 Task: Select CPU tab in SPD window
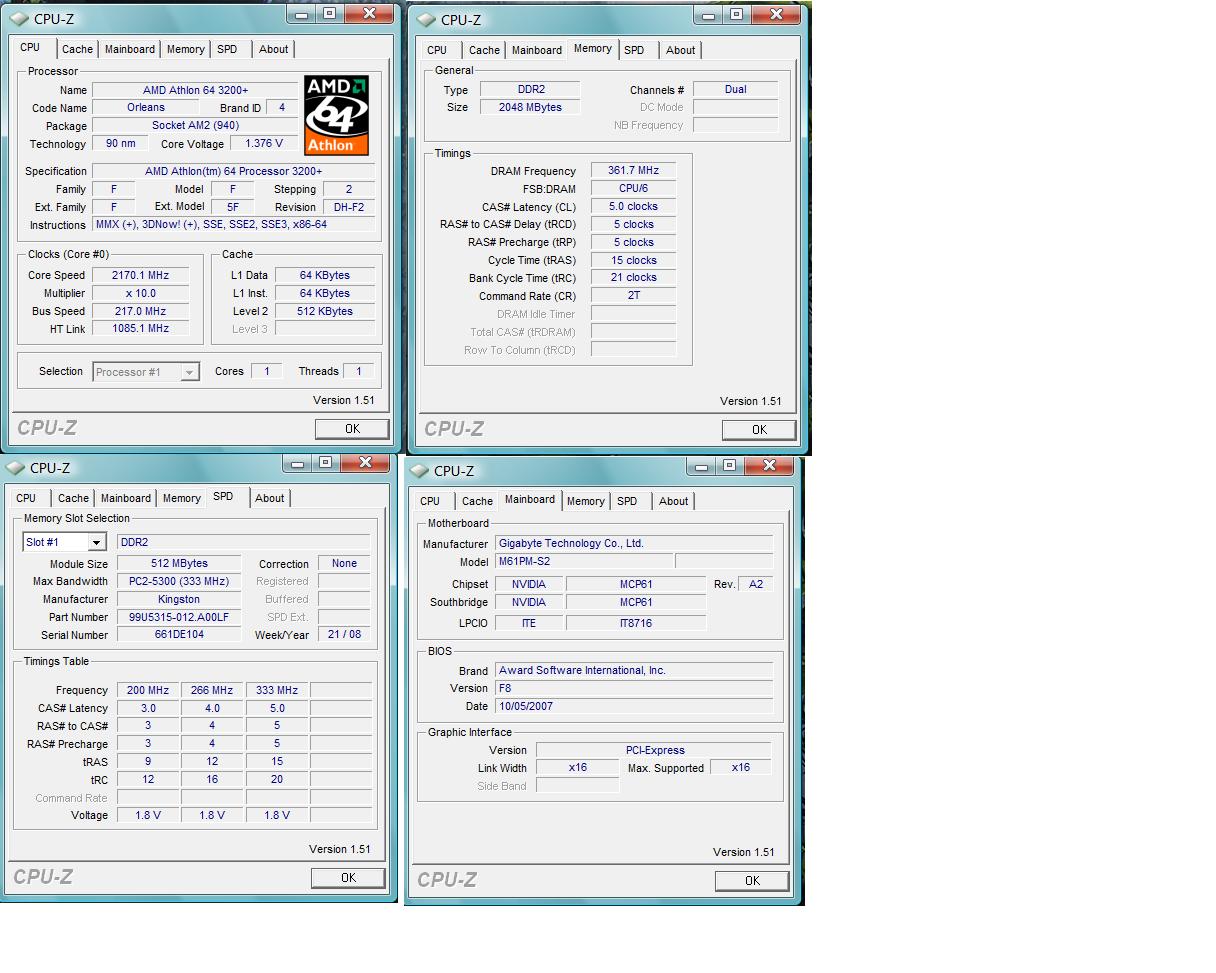point(26,498)
